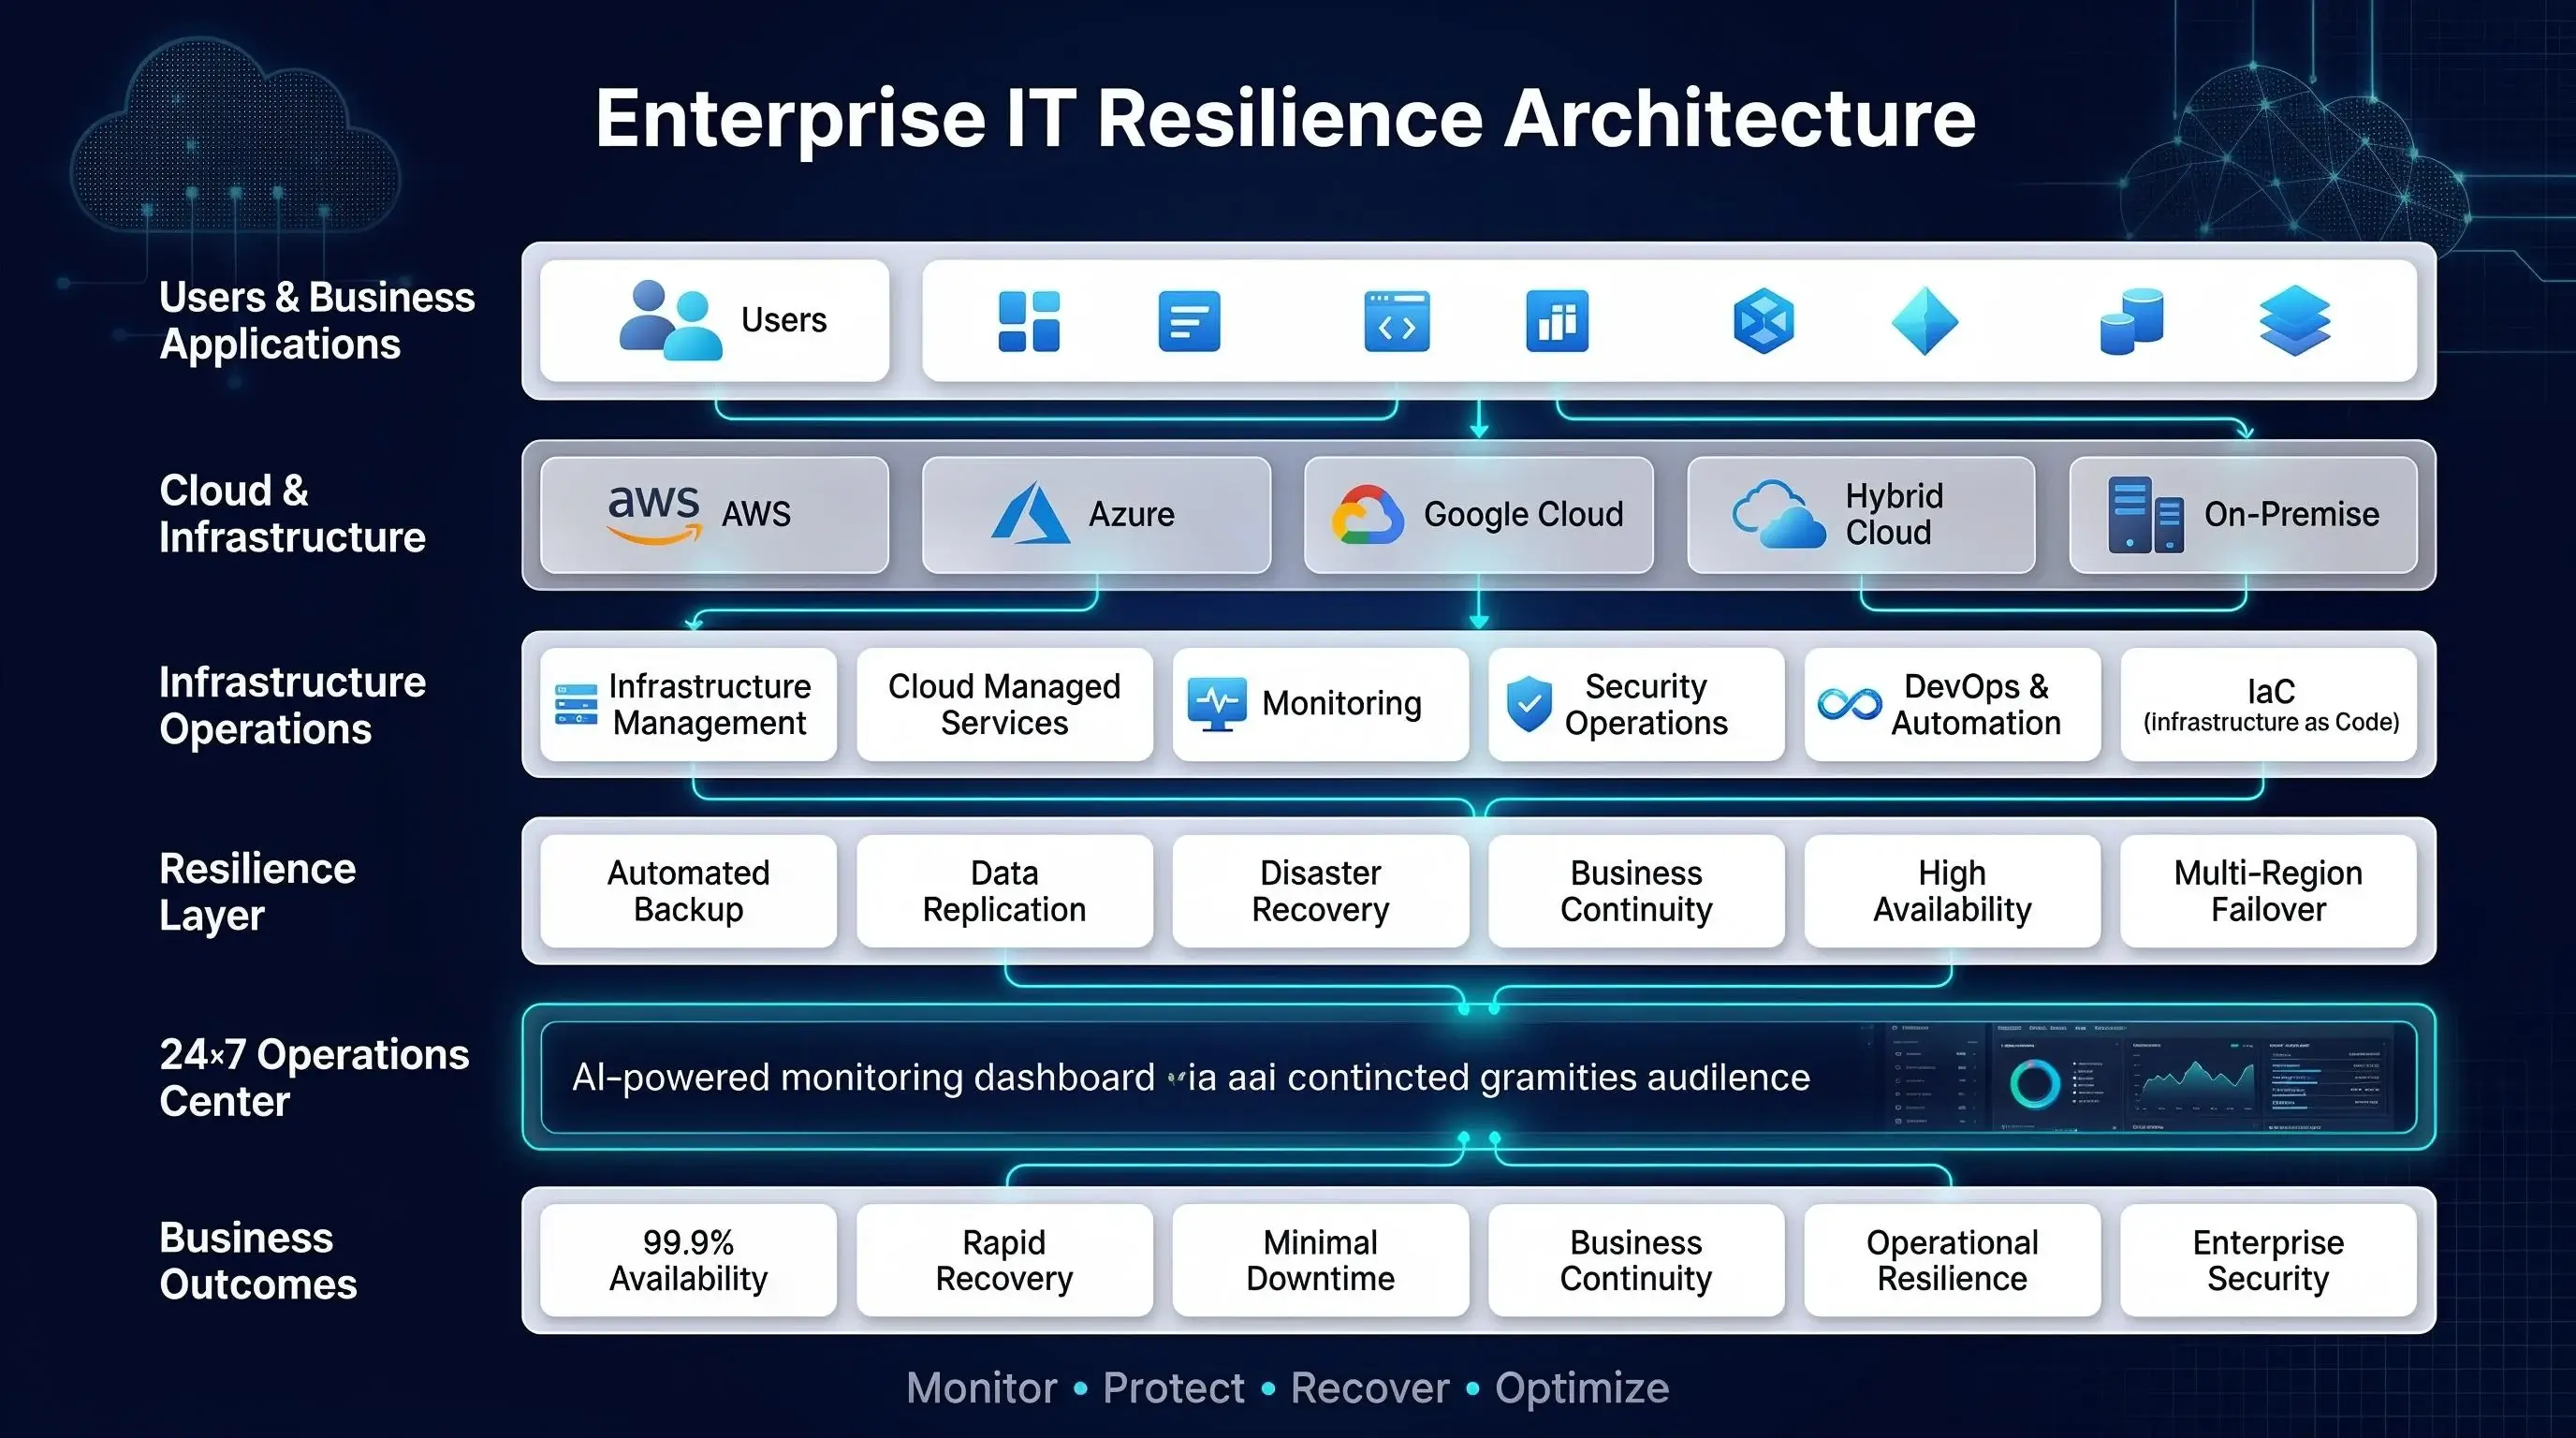Viewport: 2576px width, 1438px height.
Task: Click the Monitoring pulse screen icon
Action: click(1217, 704)
